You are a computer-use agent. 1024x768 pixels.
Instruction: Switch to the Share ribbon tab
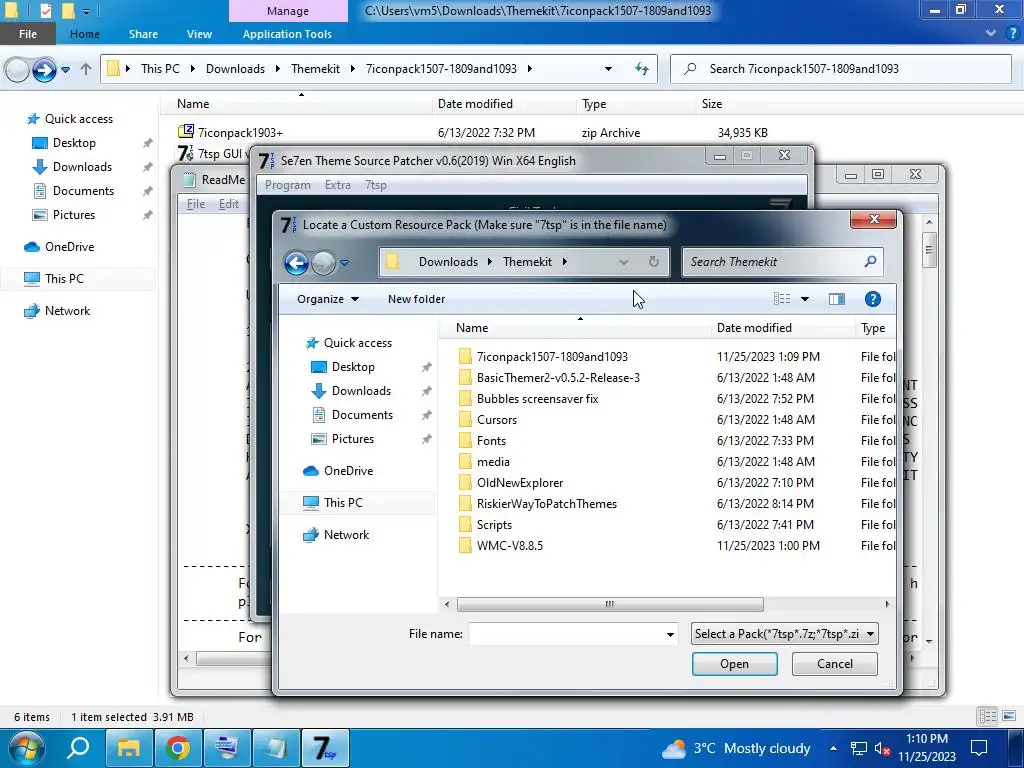pyautogui.click(x=143, y=34)
